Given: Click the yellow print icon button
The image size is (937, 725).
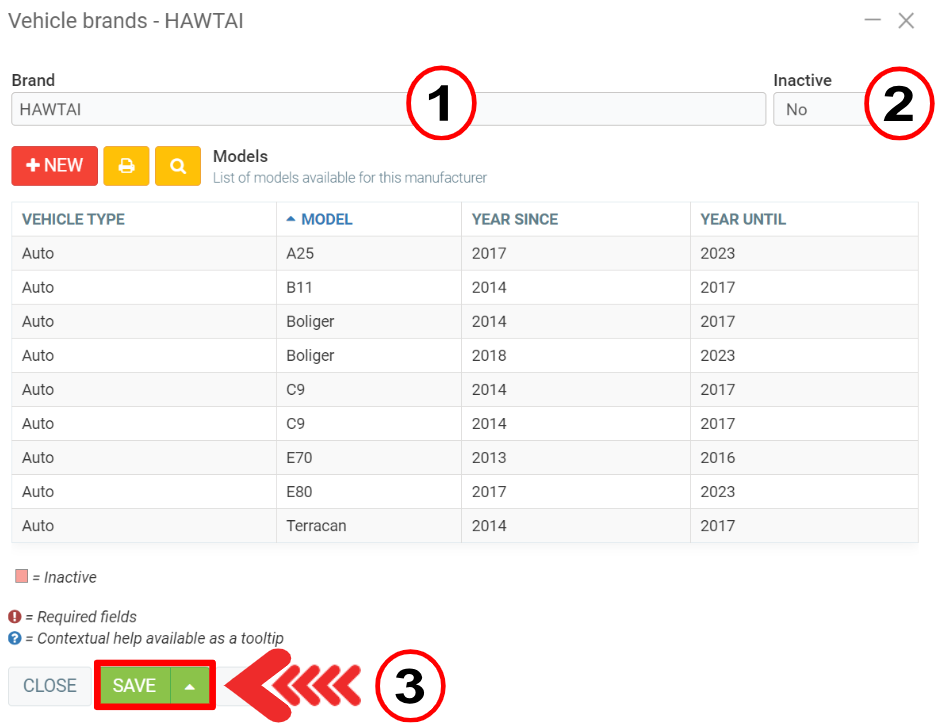Looking at the screenshot, I should point(126,166).
